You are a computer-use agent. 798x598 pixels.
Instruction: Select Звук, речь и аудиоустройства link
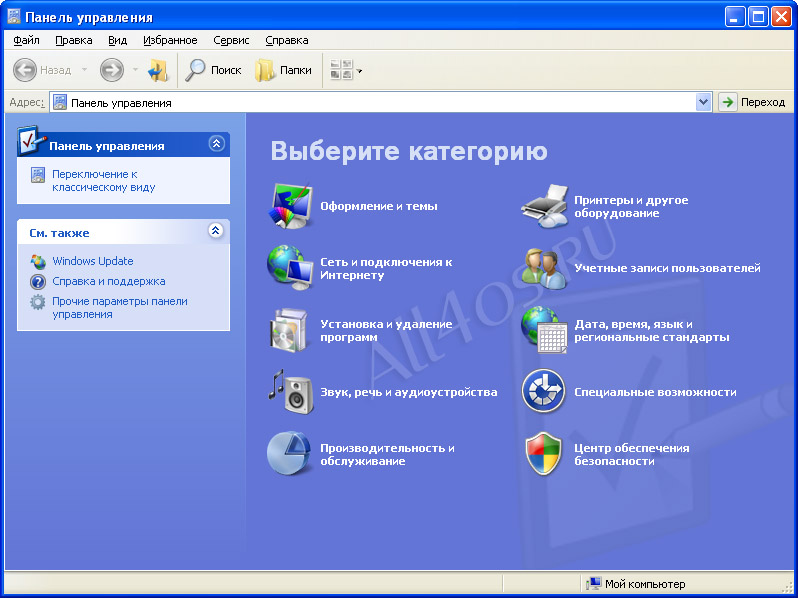point(409,392)
